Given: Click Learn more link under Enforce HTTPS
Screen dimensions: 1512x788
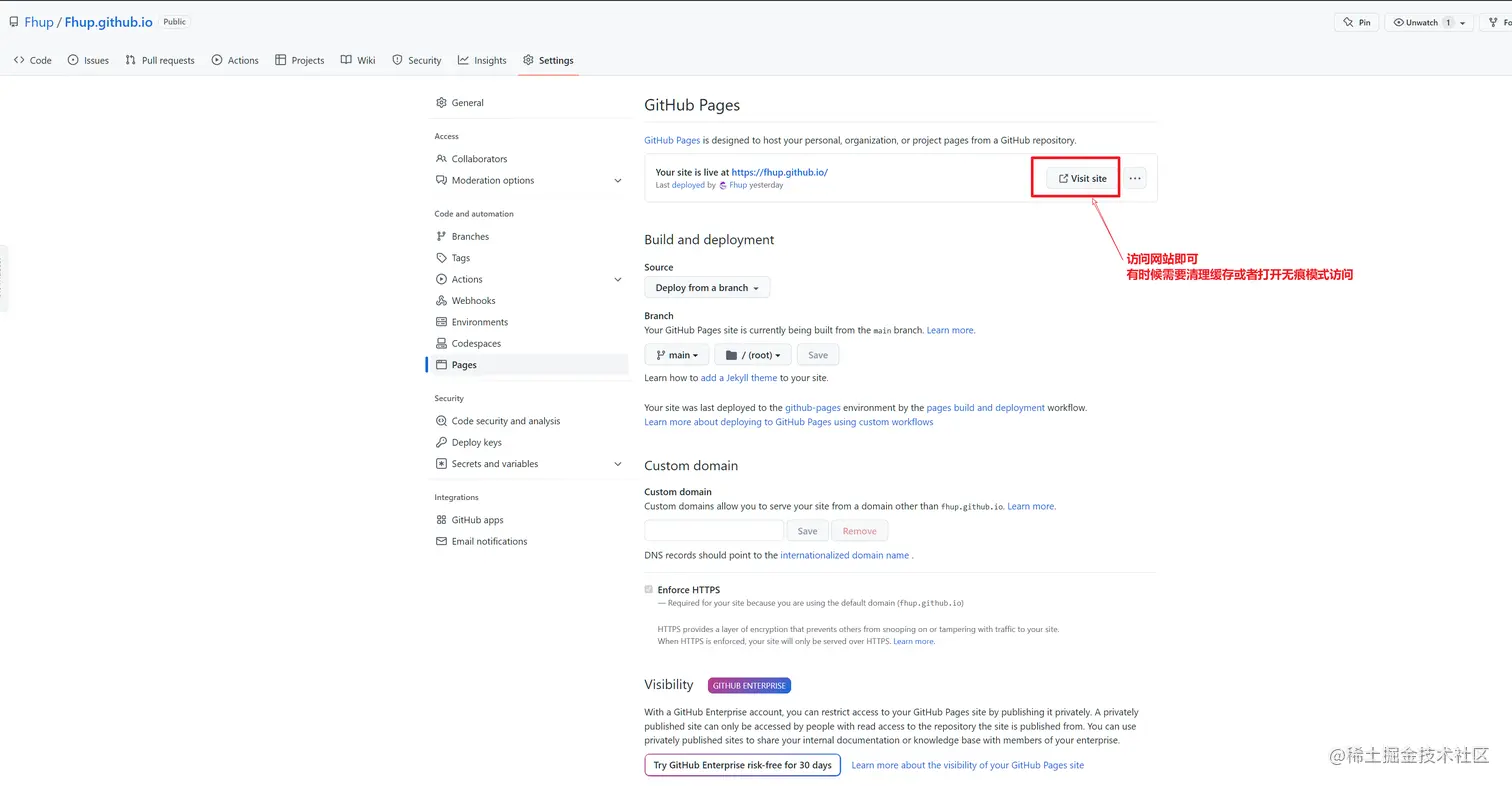Looking at the screenshot, I should pos(914,641).
